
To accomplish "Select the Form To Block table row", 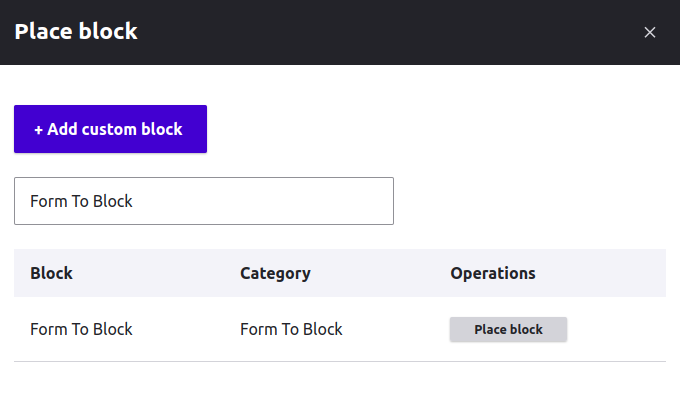I will [340, 329].
